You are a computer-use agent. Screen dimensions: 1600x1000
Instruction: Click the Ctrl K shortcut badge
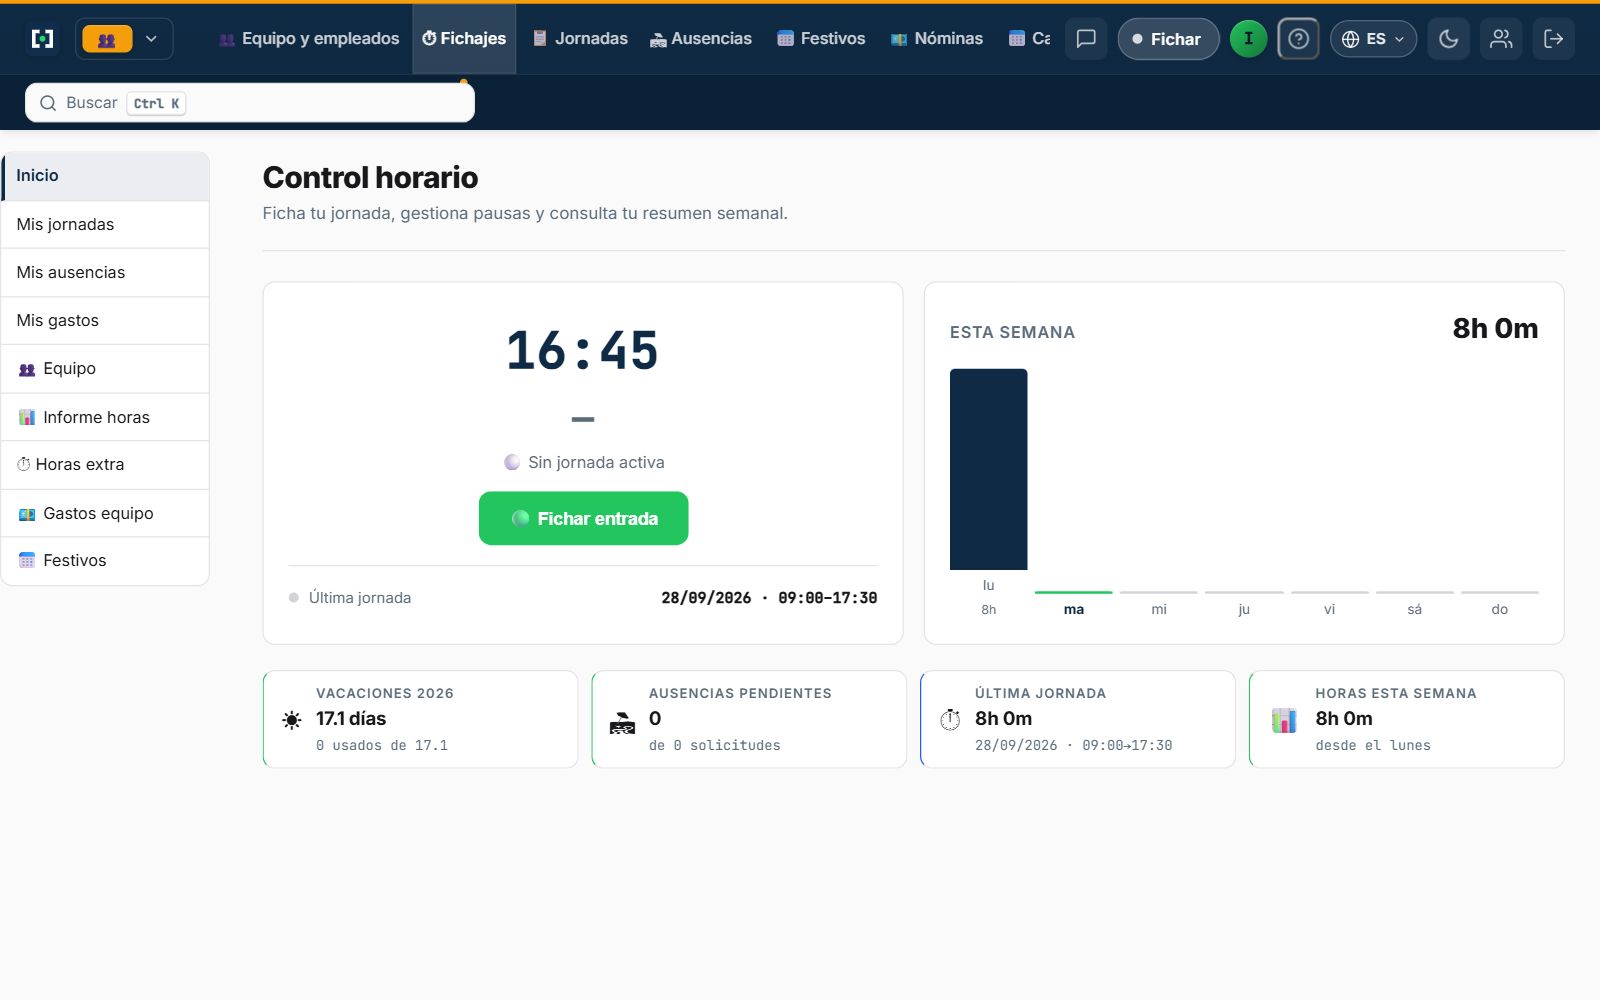click(157, 103)
